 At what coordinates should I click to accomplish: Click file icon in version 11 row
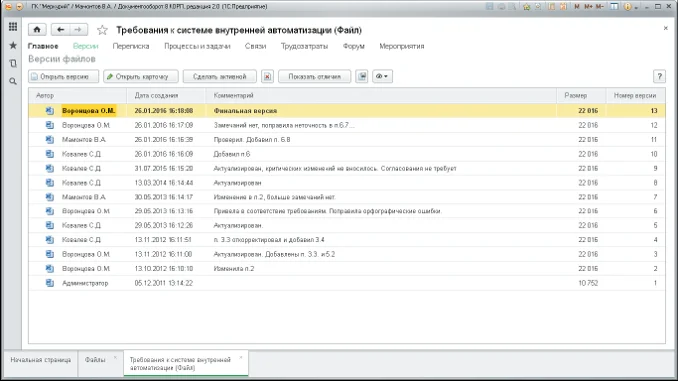50,139
